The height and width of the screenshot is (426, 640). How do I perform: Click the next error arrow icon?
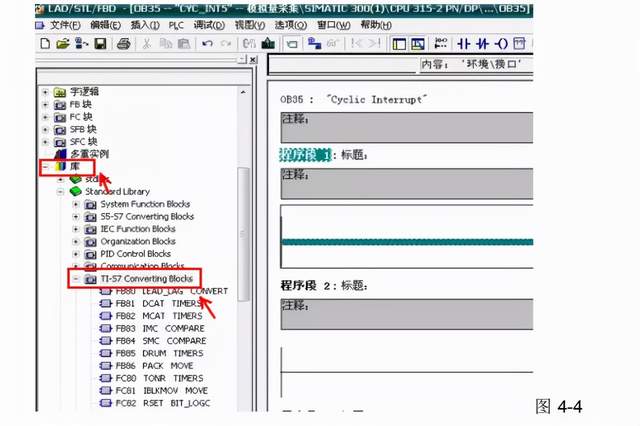[375, 43]
